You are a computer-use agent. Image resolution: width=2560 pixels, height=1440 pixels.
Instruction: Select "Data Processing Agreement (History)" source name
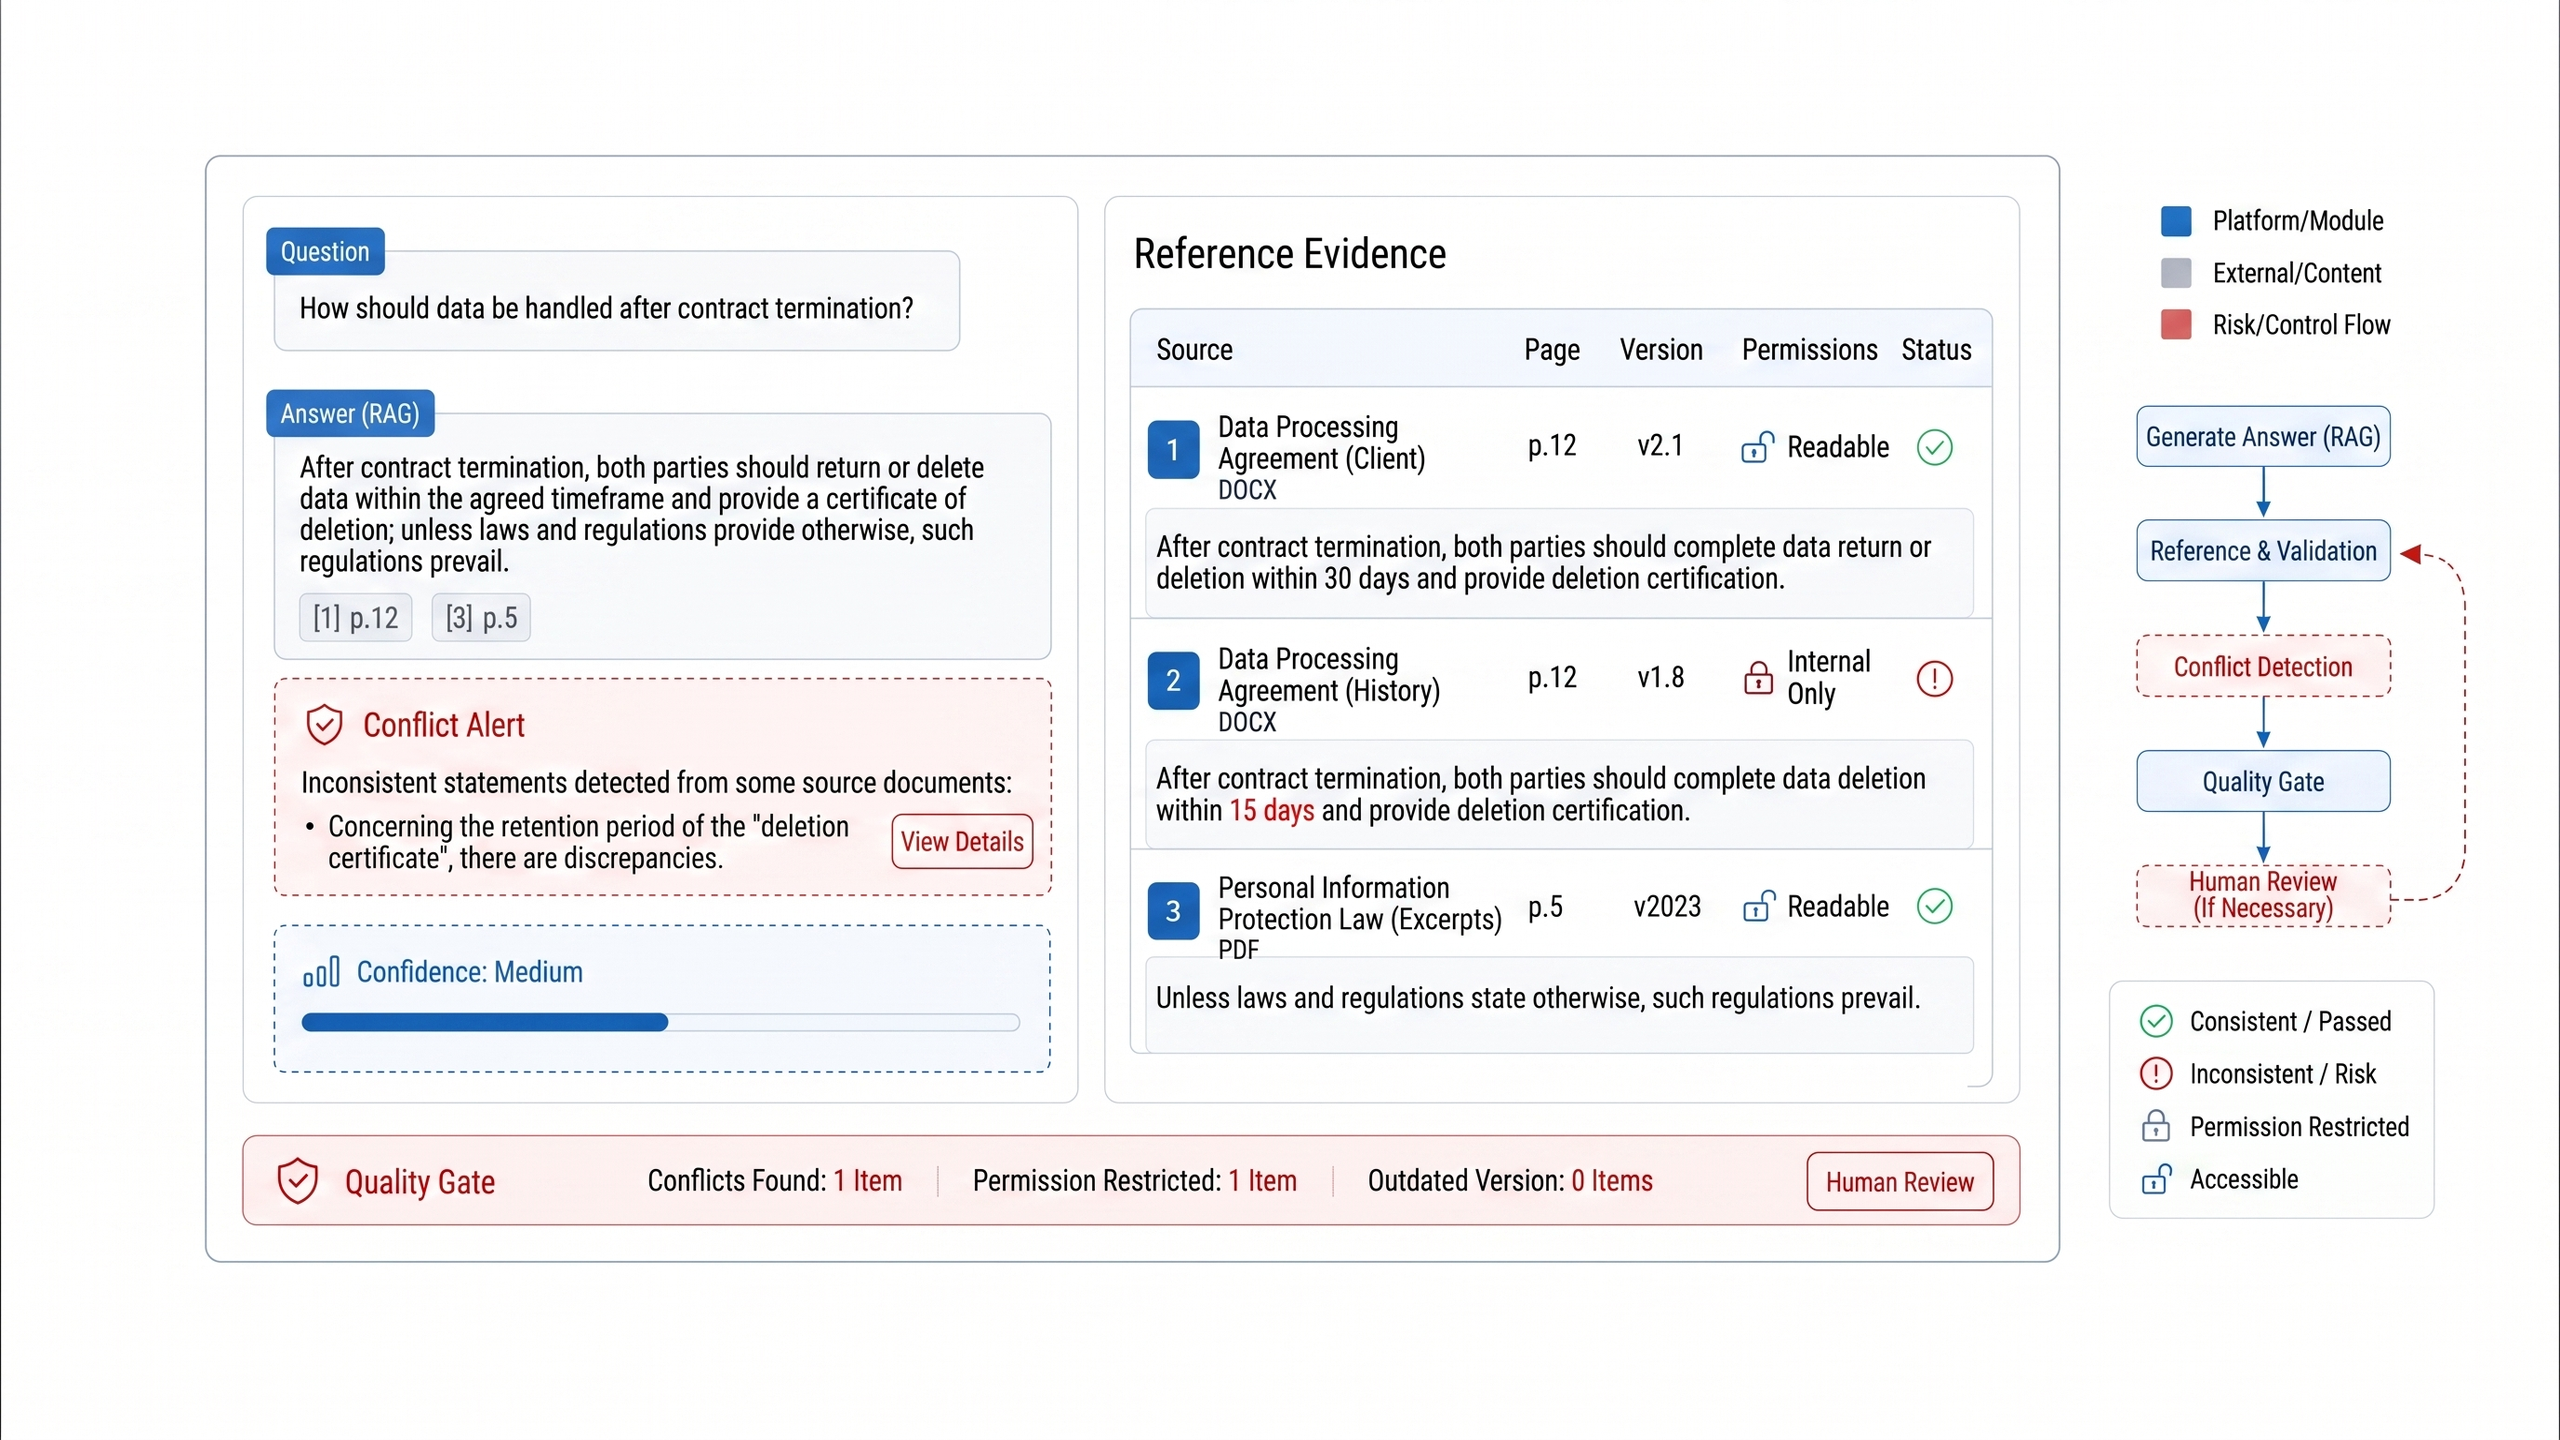tap(1328, 675)
